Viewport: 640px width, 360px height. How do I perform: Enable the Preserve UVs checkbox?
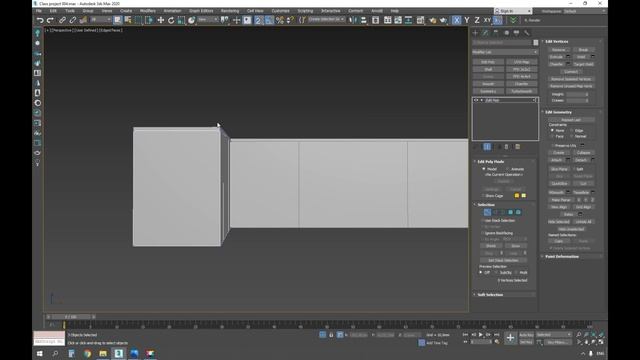553,145
